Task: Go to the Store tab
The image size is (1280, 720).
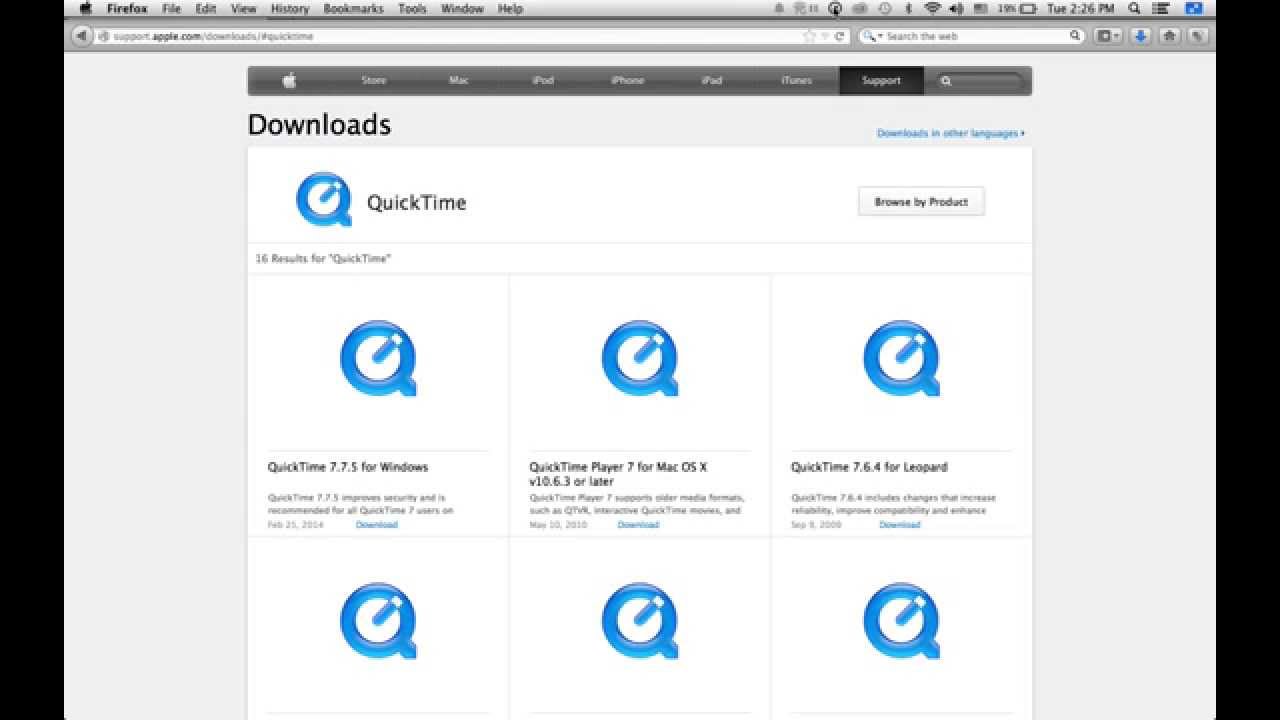Action: [x=374, y=81]
